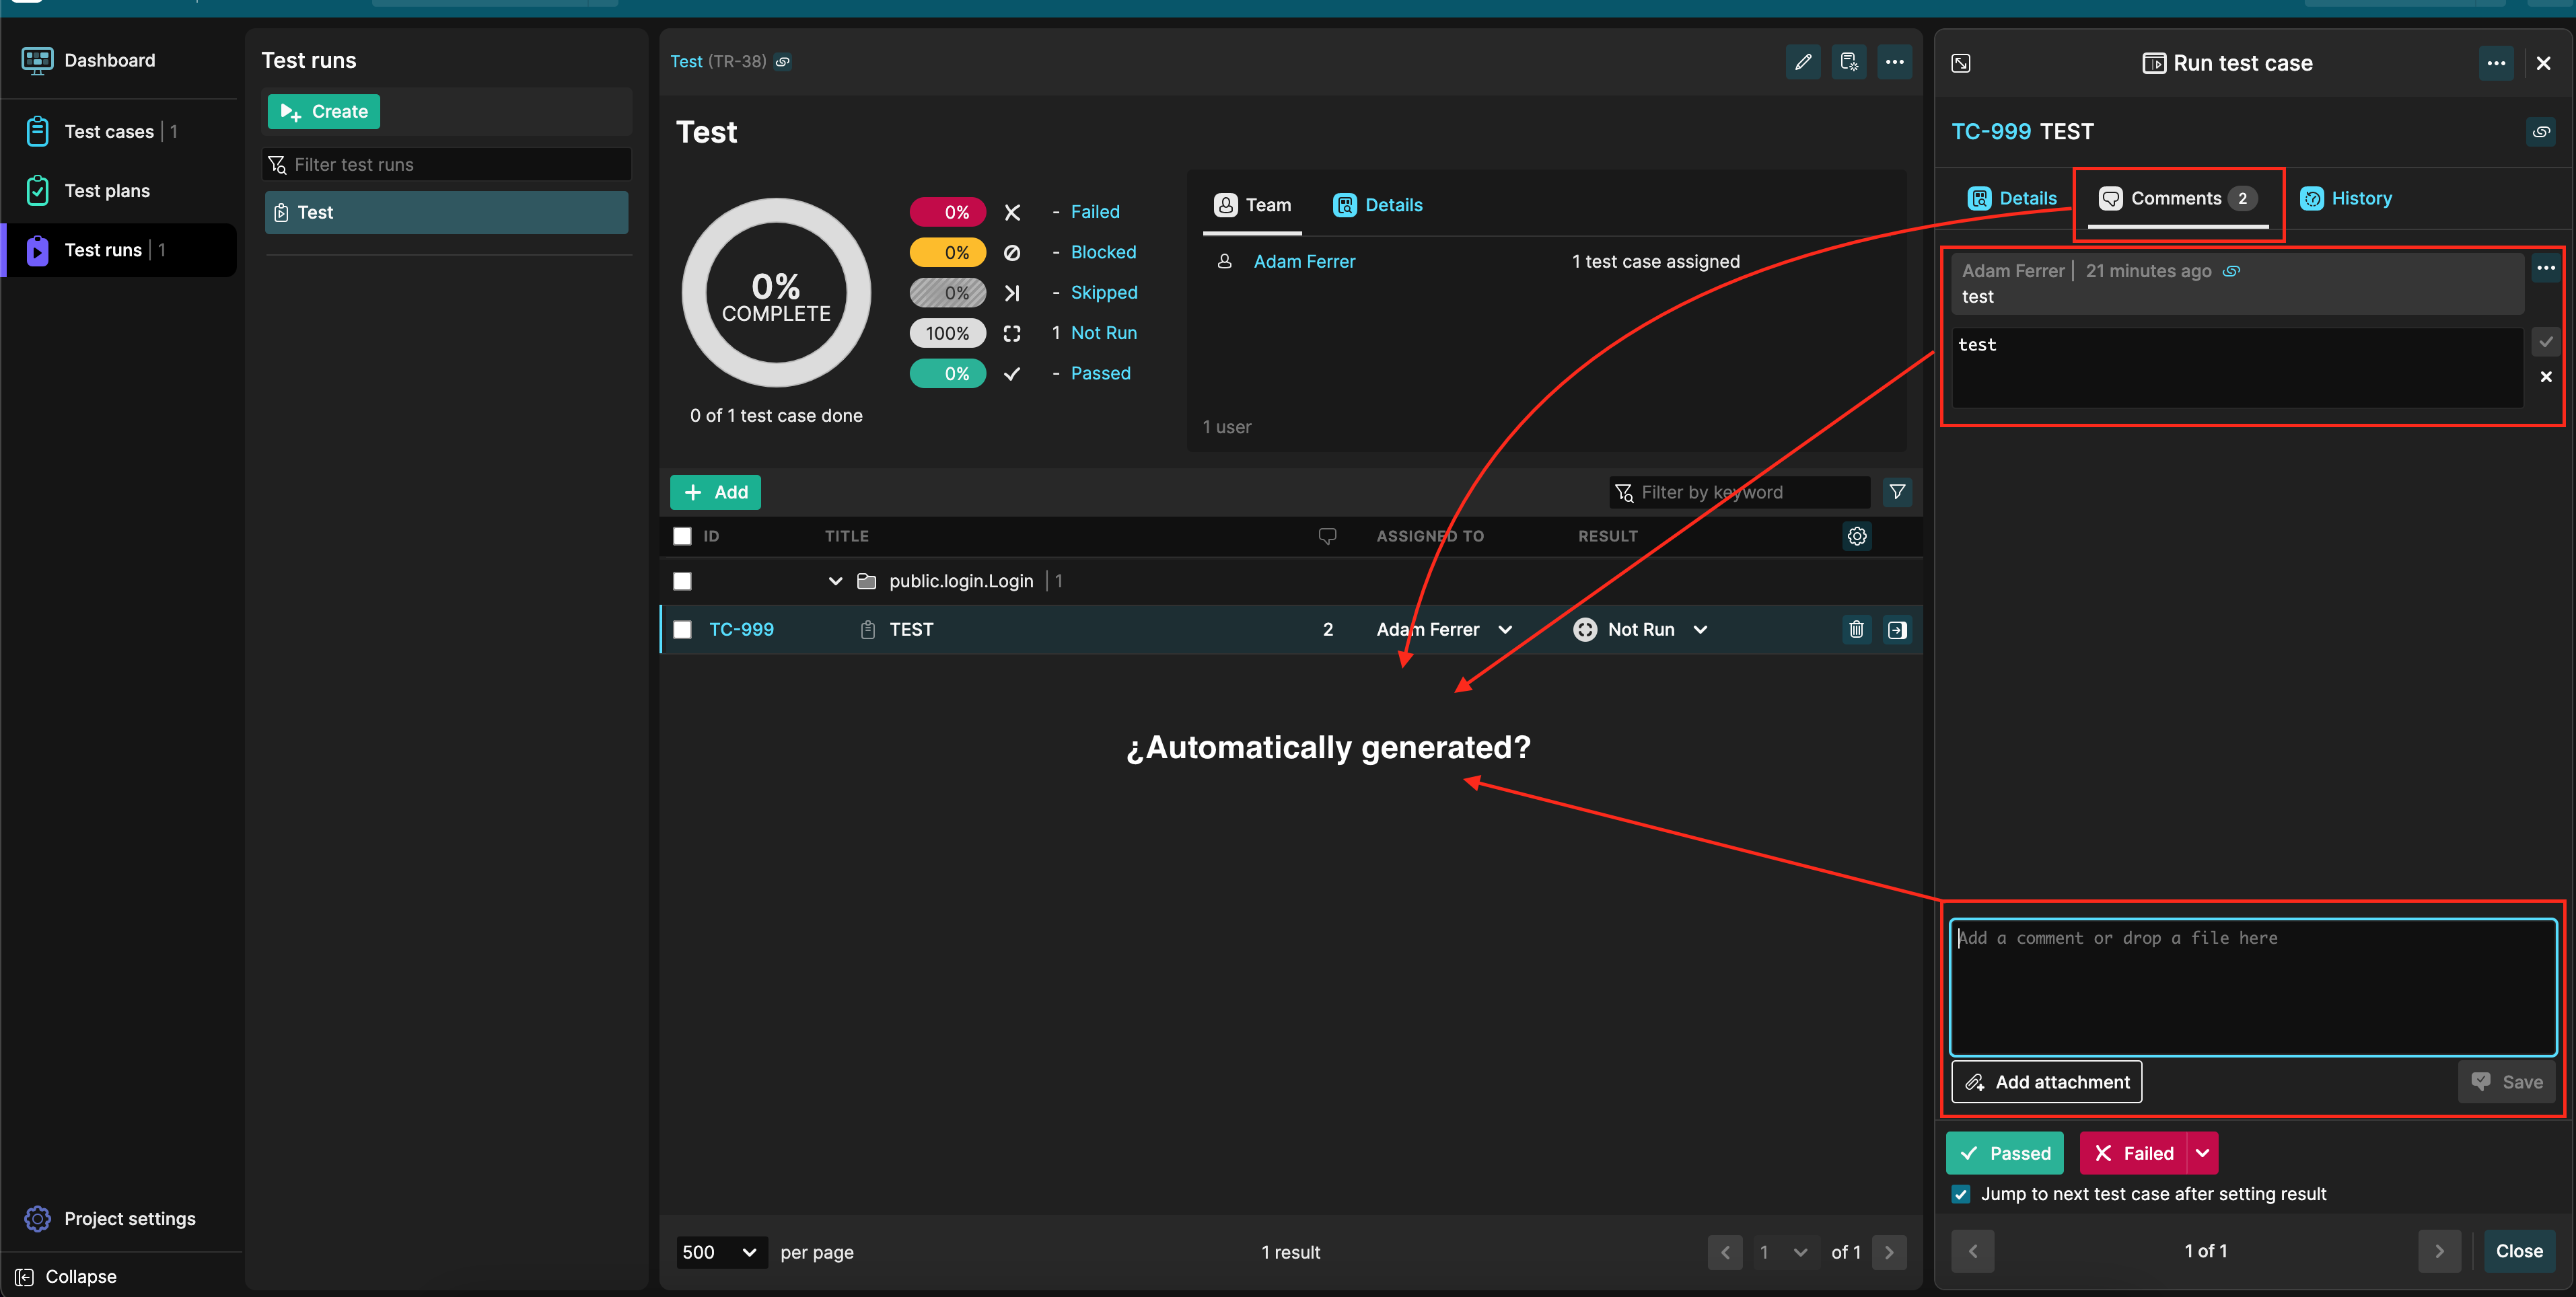
Task: Filter by the Failed status
Action: (1095, 212)
